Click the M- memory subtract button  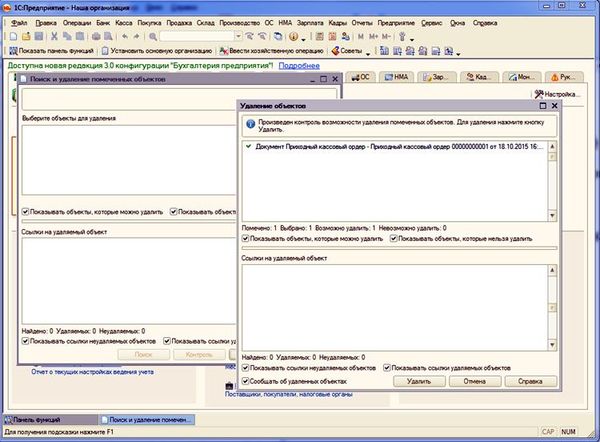[x=386, y=36]
